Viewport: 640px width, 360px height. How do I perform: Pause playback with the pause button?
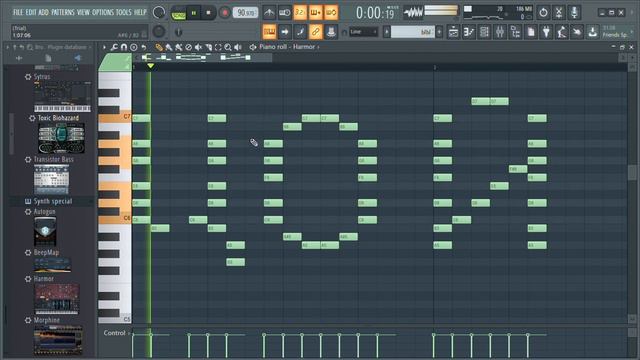194,13
